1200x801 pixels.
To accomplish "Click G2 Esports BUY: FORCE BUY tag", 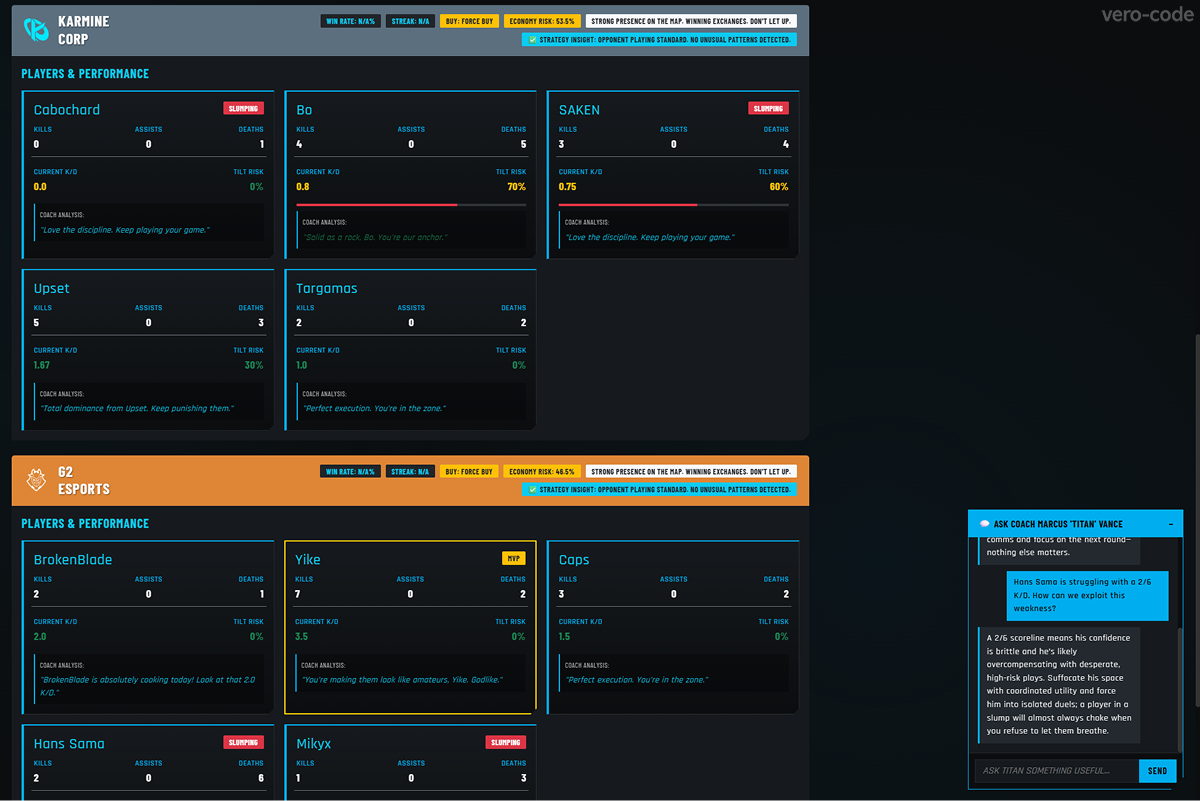I will 469,471.
